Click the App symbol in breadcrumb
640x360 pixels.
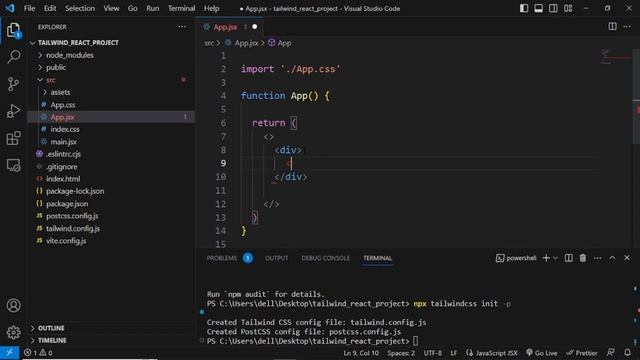pos(280,43)
